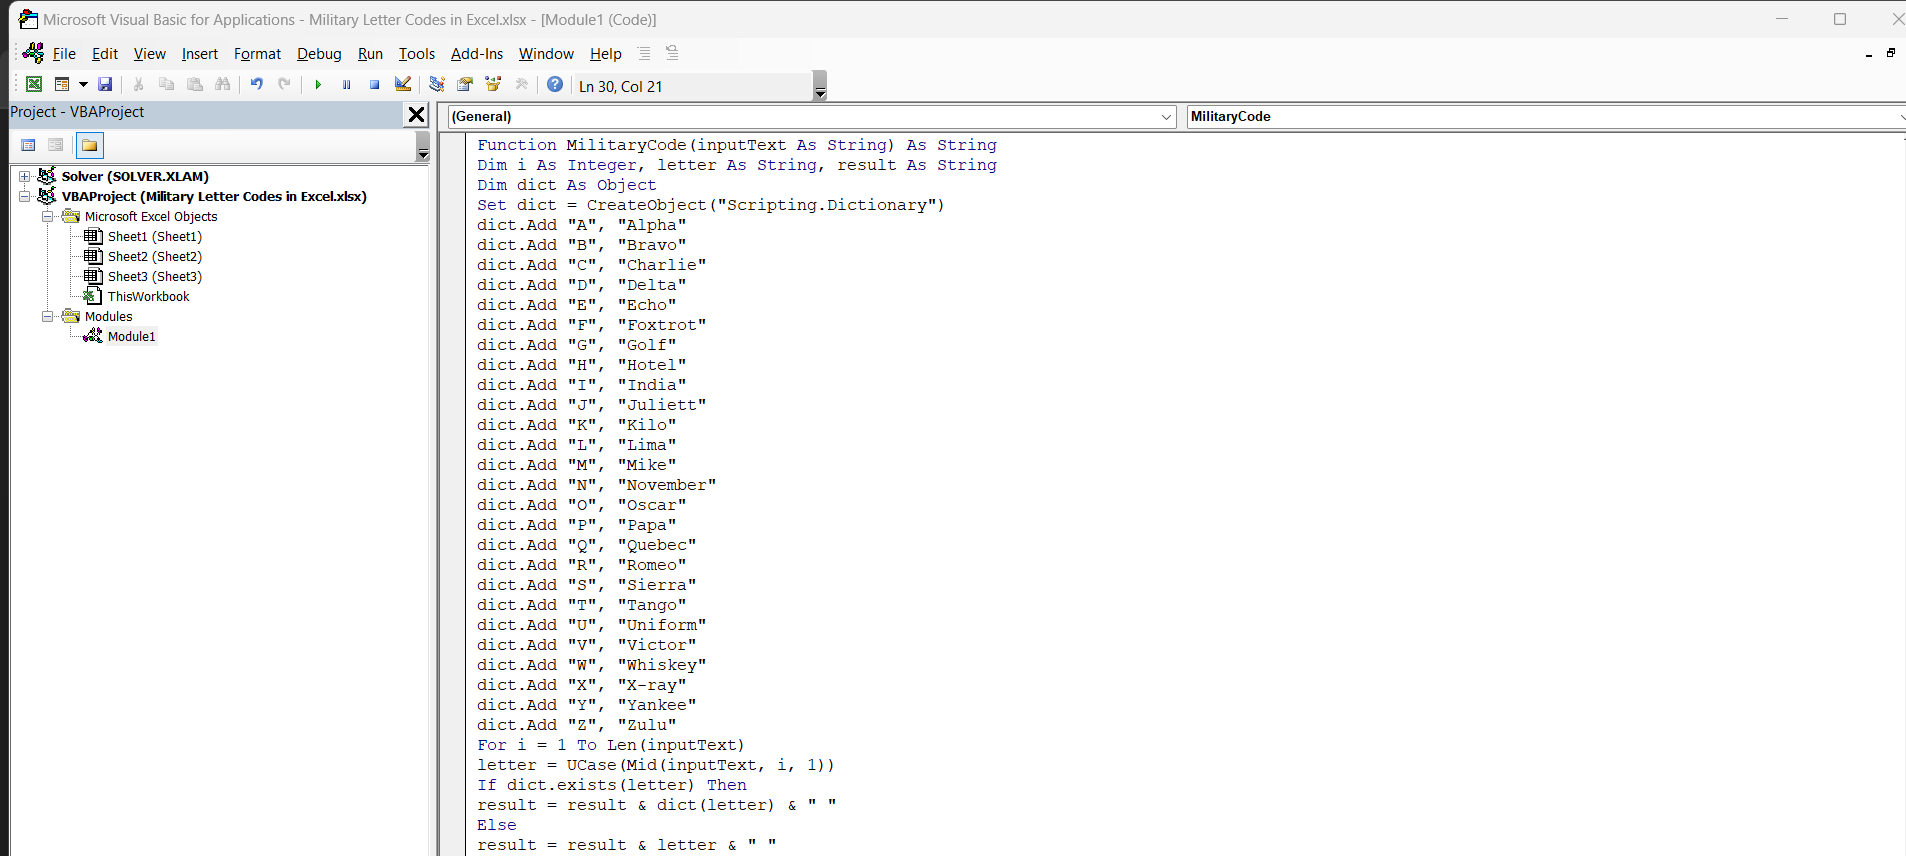Collapse the VBAProject Military Letter Codes node
This screenshot has height=856, width=1906.
pos(25,196)
